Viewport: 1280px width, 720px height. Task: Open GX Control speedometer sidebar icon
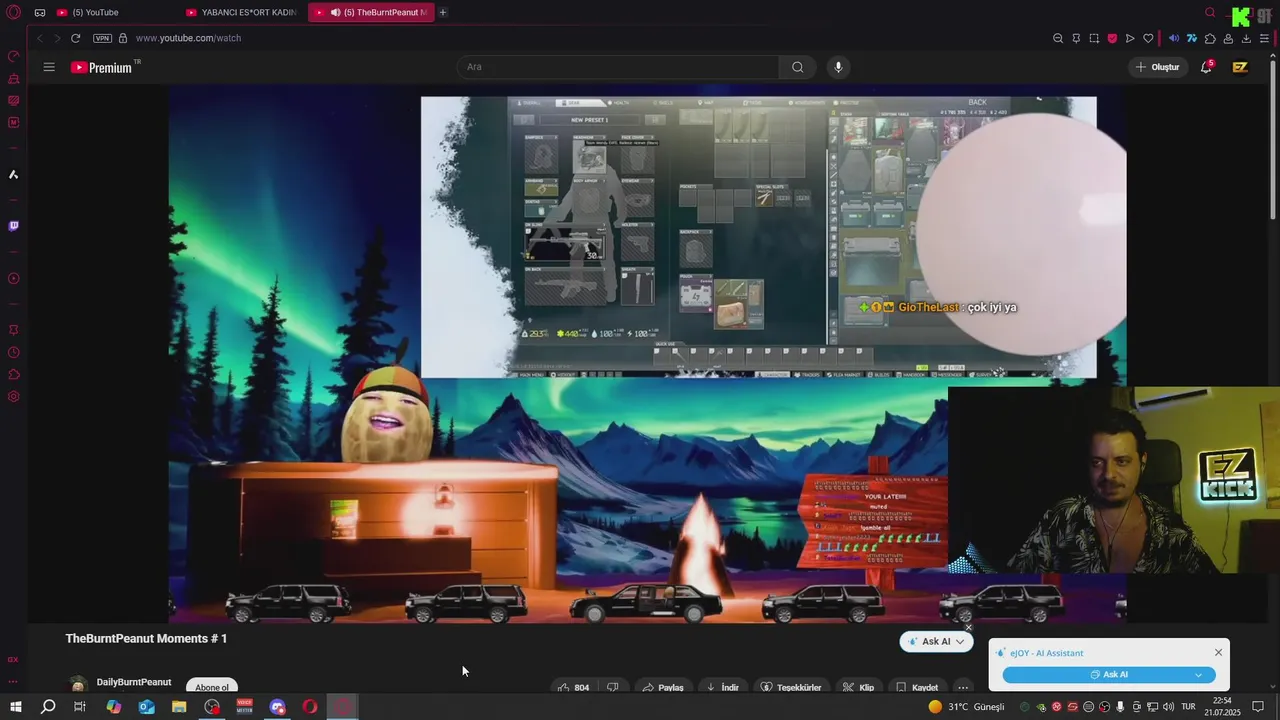coord(13,56)
